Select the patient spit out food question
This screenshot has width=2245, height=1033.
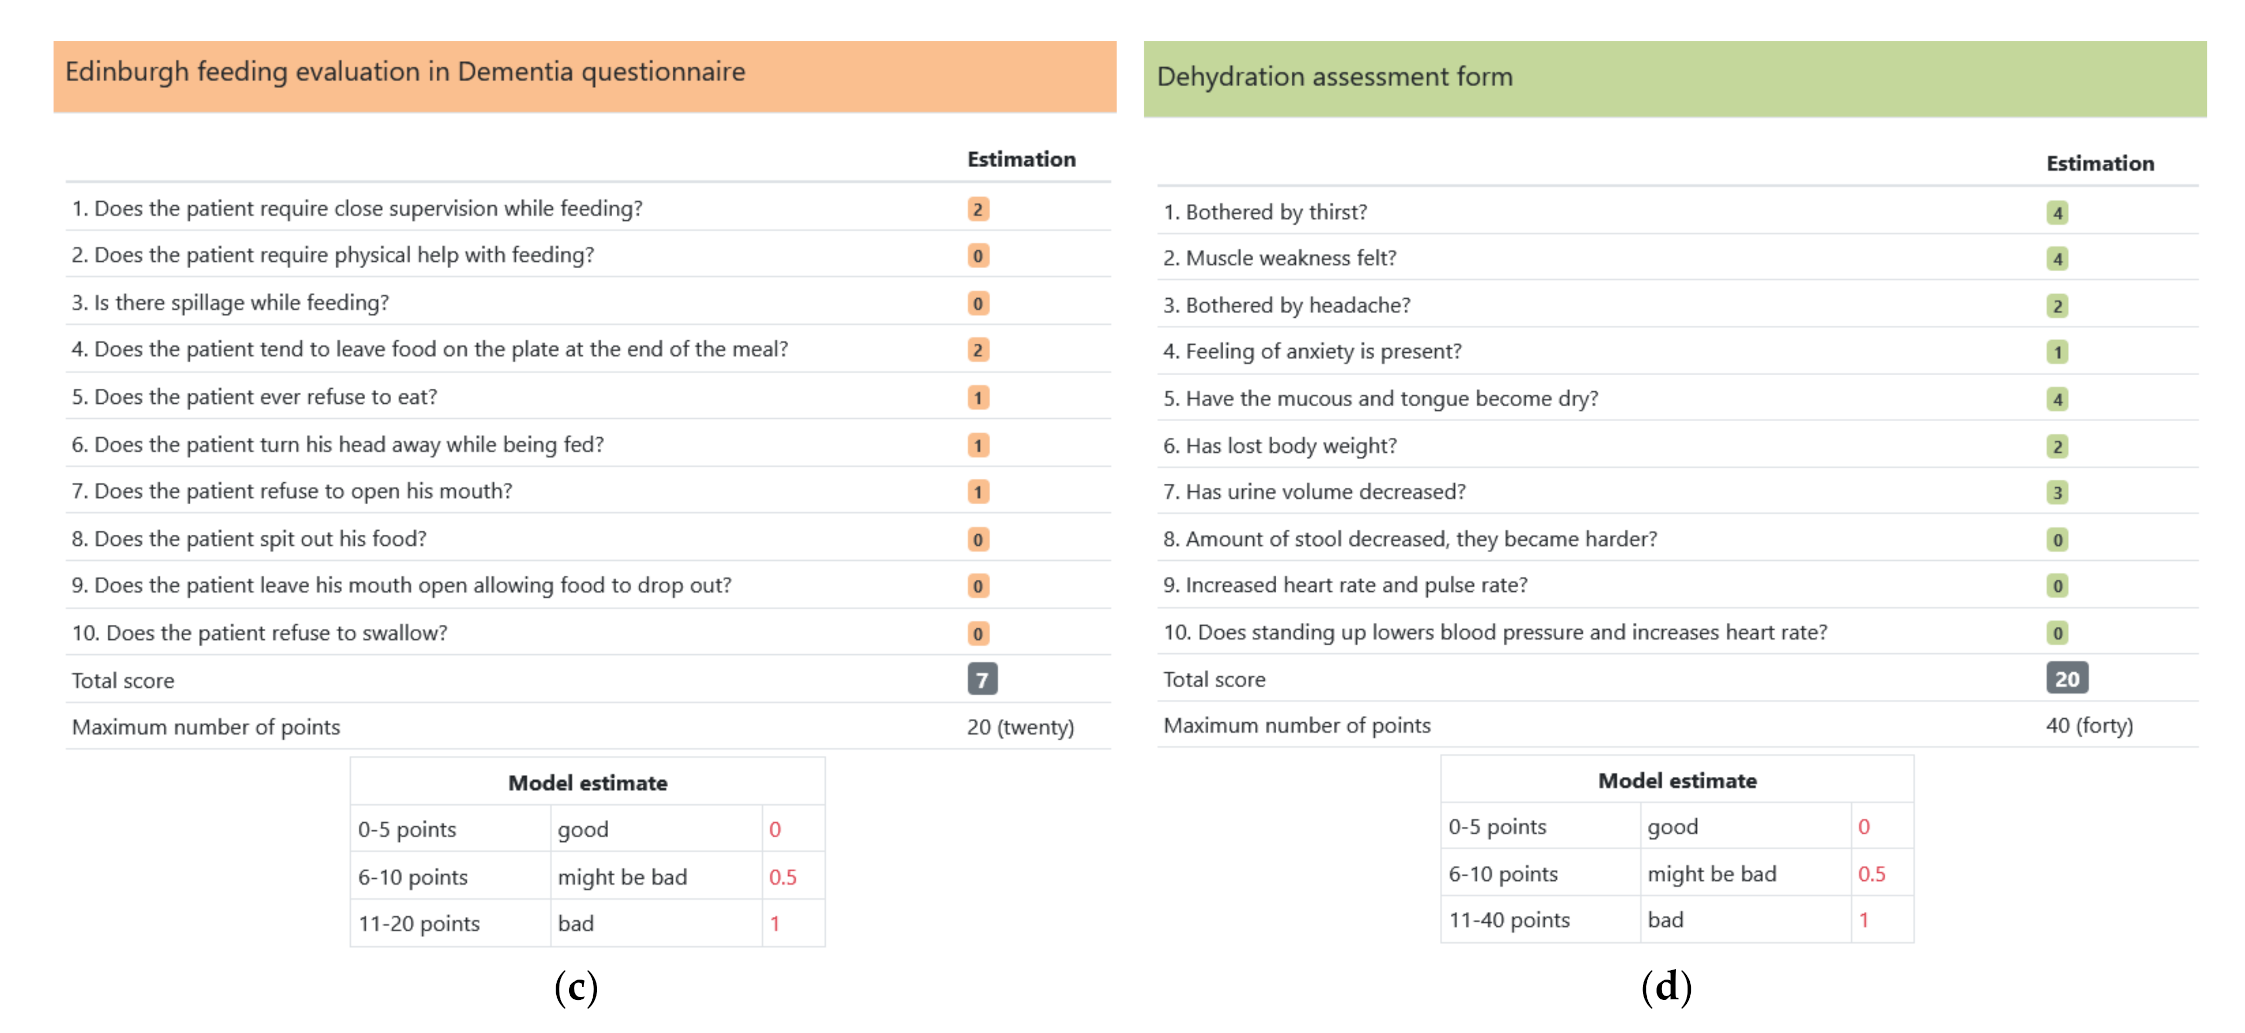(249, 539)
